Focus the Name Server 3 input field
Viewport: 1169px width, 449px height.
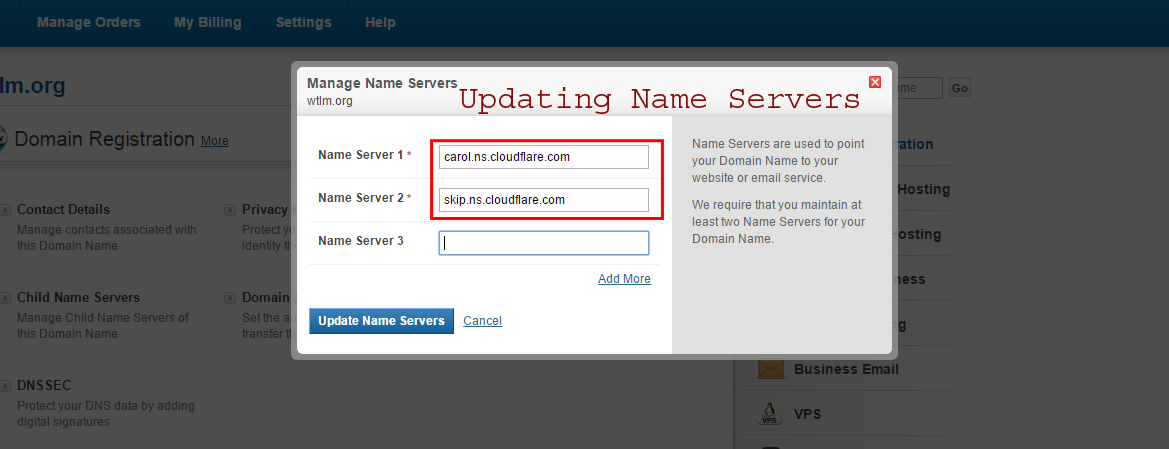pos(543,243)
